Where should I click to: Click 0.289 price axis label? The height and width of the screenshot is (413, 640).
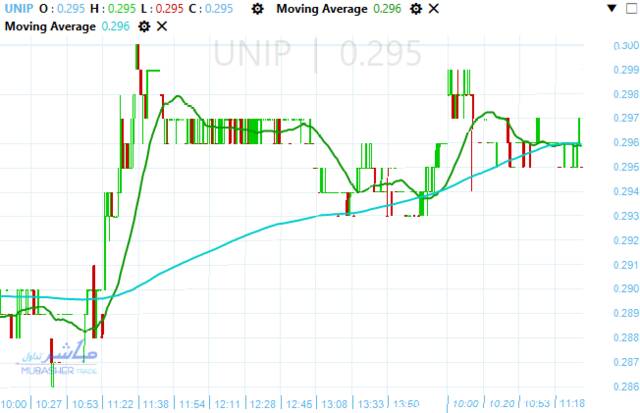pos(626,313)
